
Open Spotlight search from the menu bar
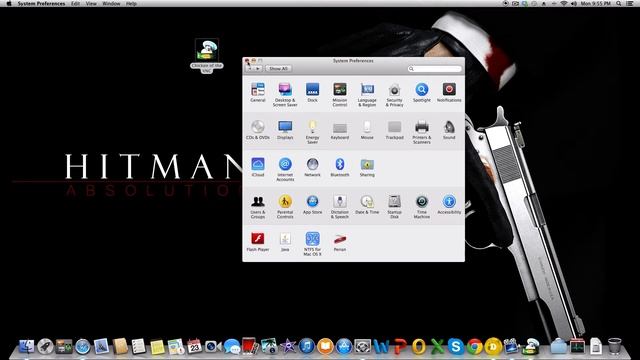(619, 3)
